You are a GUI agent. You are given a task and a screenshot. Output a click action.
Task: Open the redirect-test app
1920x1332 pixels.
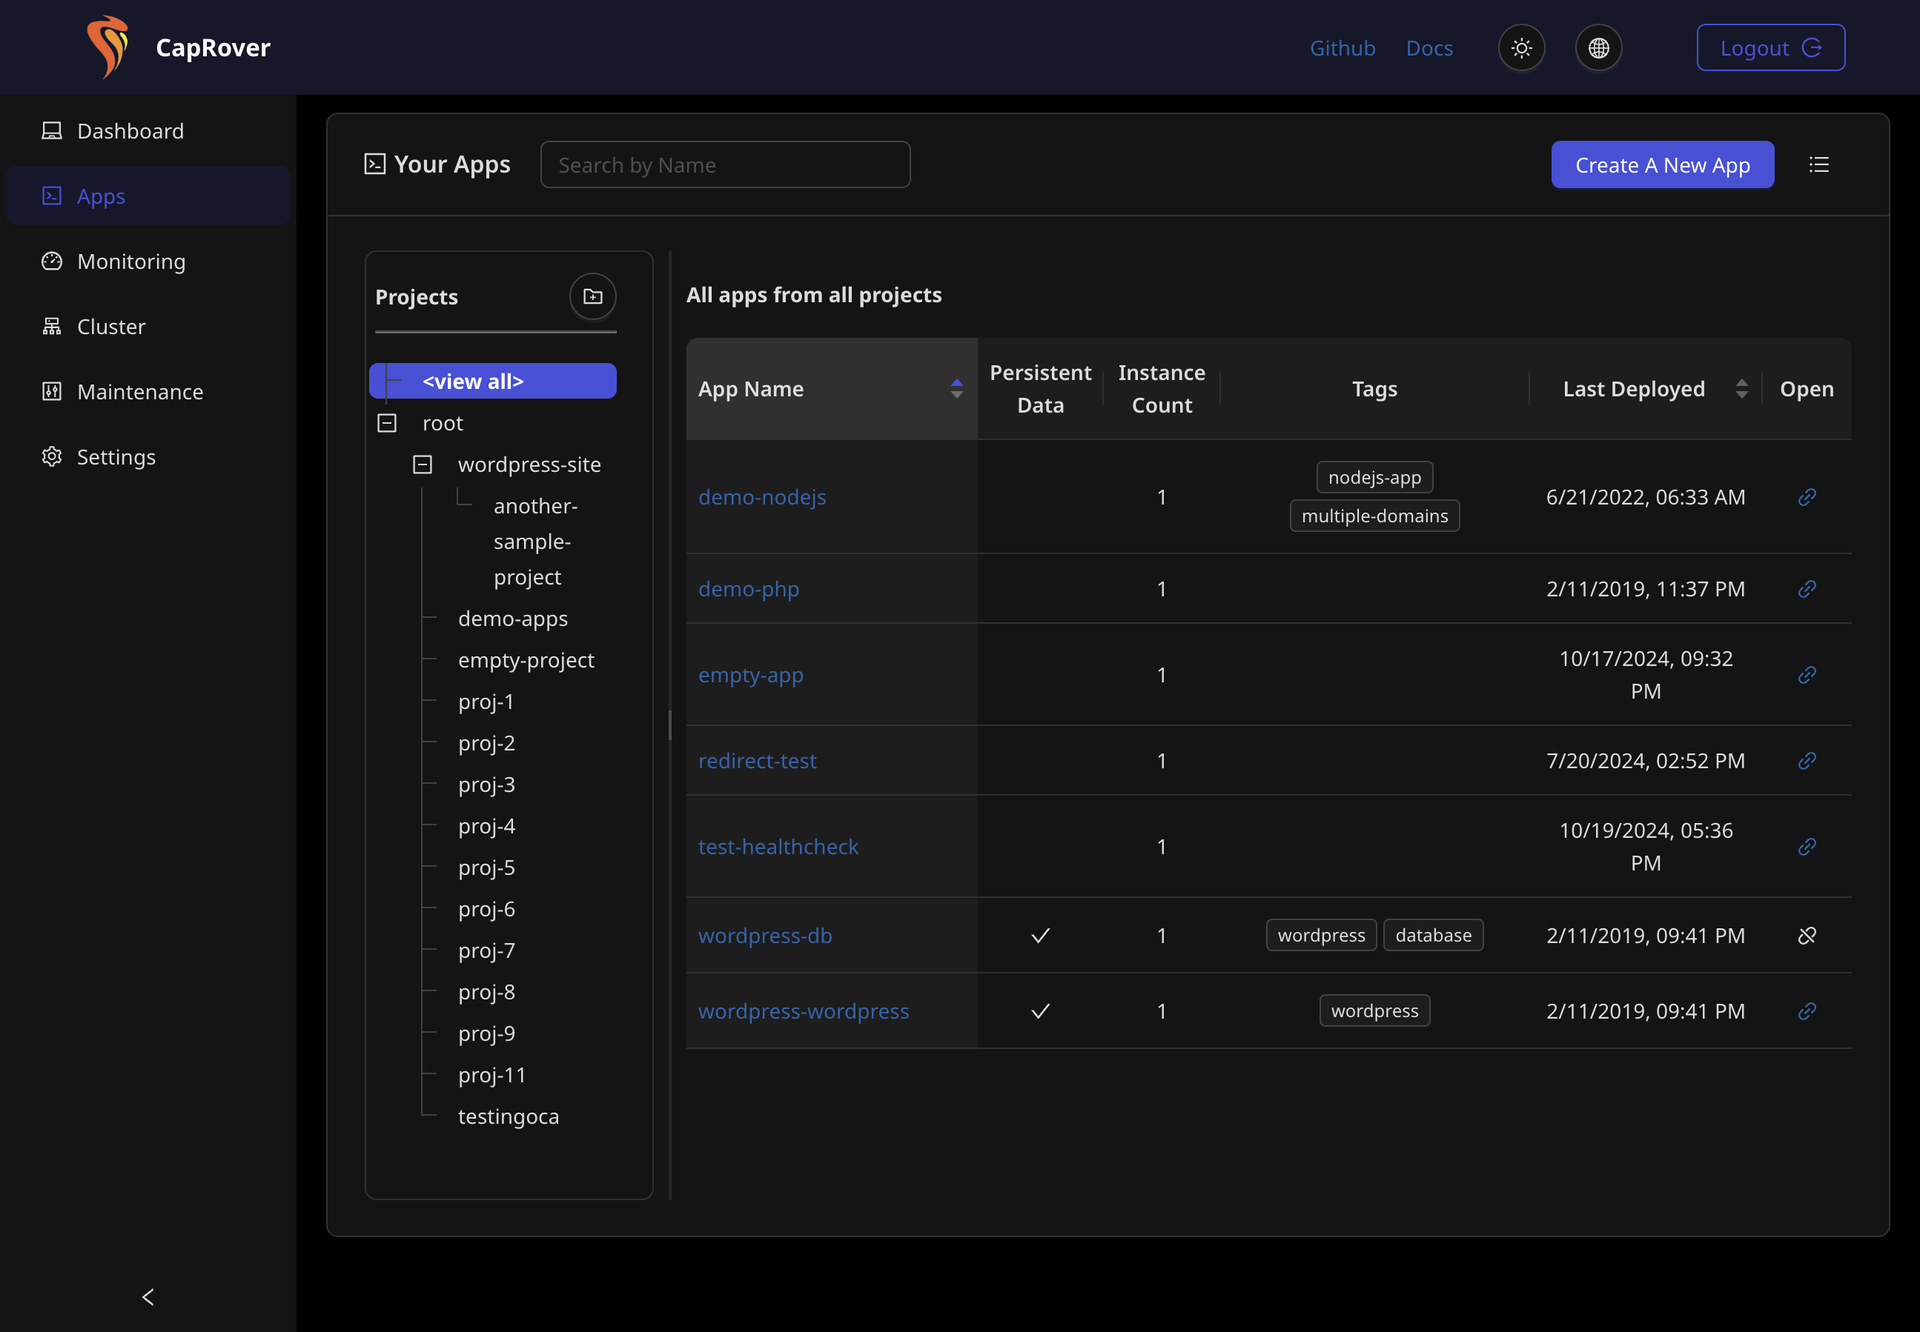[x=757, y=761]
